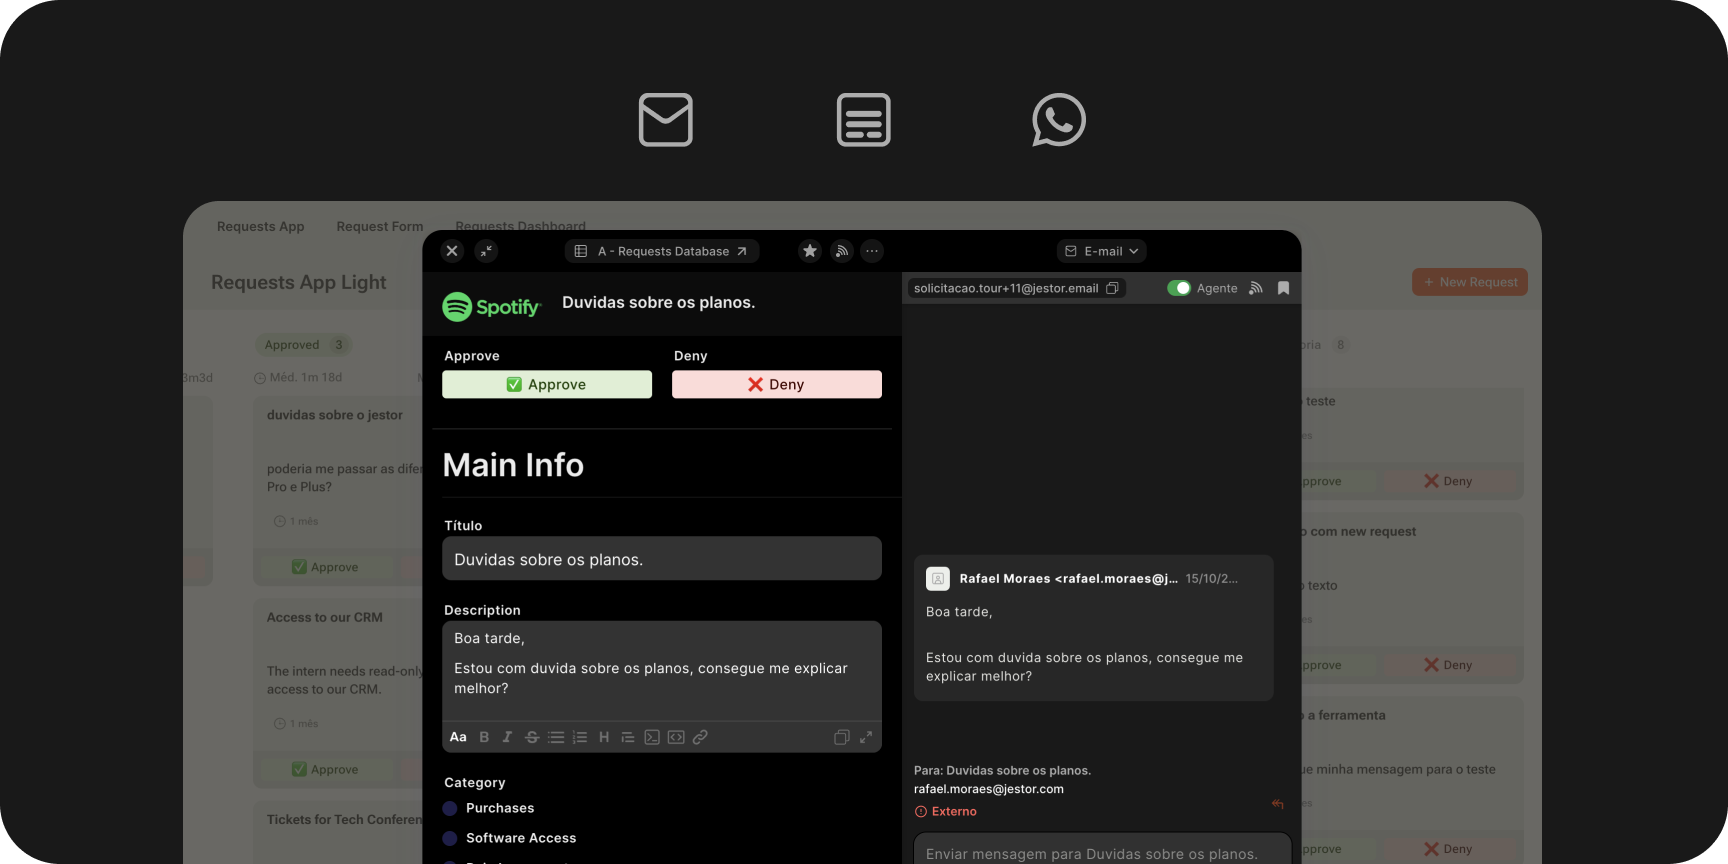Expand the E-mail channel dropdown

1101,251
